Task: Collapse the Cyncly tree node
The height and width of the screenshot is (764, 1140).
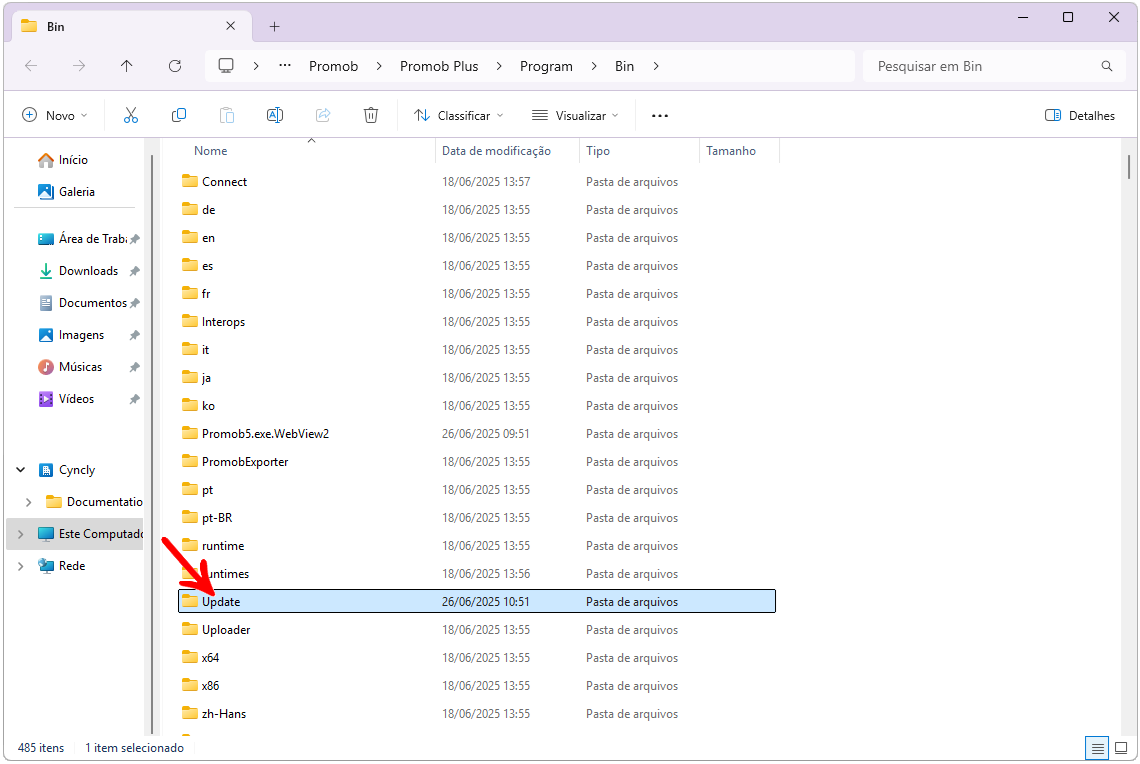Action: point(20,470)
